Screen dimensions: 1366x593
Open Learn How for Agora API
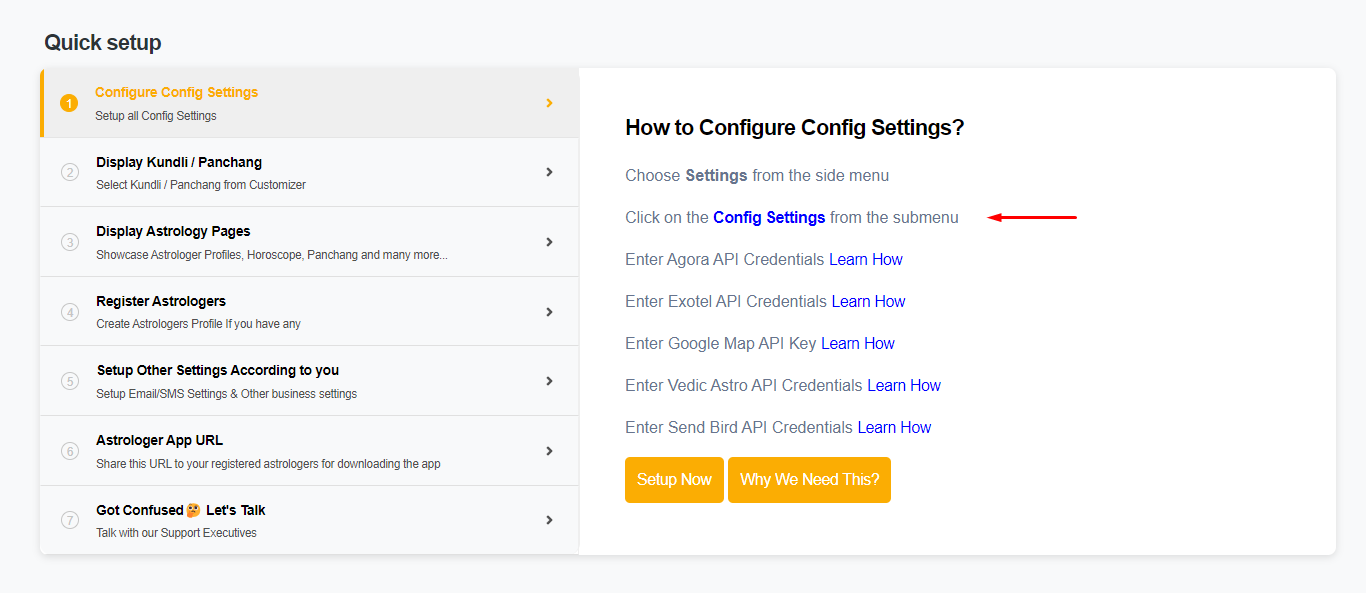point(866,259)
